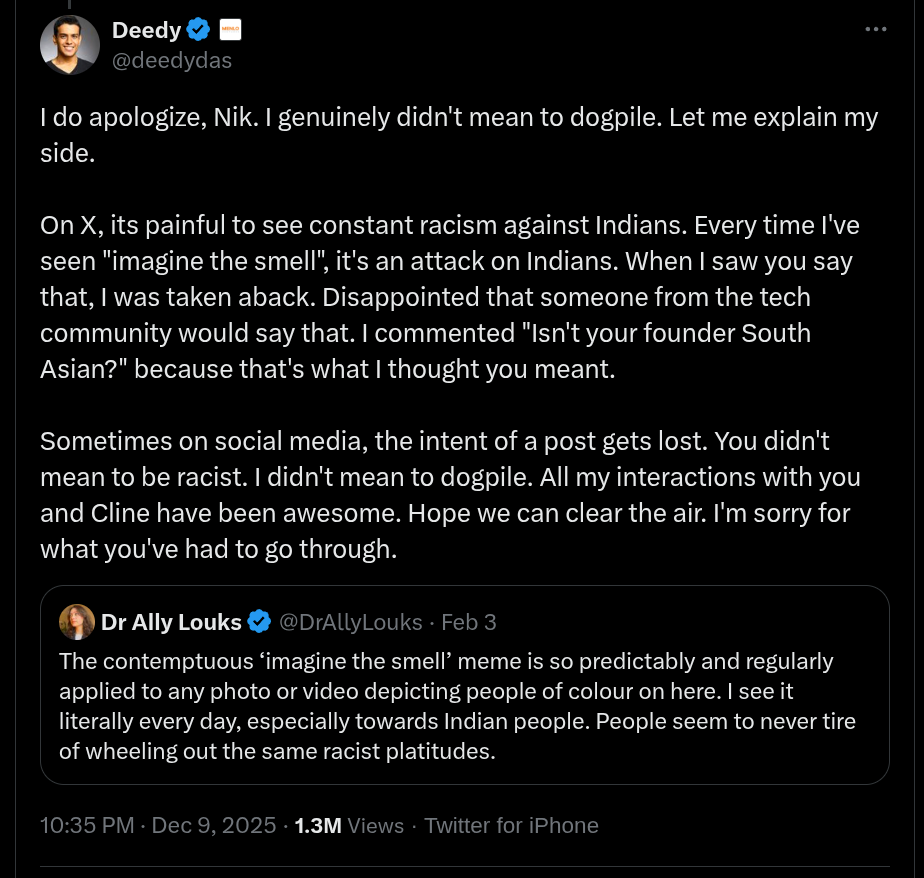Click verified badge next to Dr Ally Louks
Image resolution: width=924 pixels, height=878 pixels.
(259, 622)
